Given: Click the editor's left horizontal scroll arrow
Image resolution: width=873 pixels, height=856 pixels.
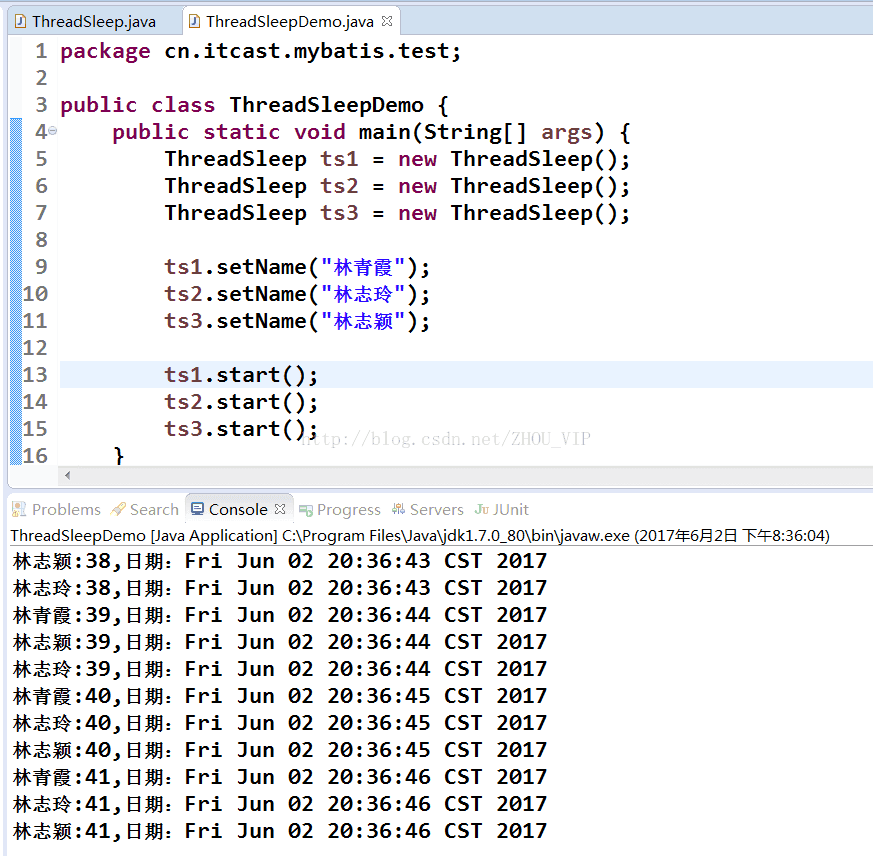Looking at the screenshot, I should pyautogui.click(x=67, y=475).
